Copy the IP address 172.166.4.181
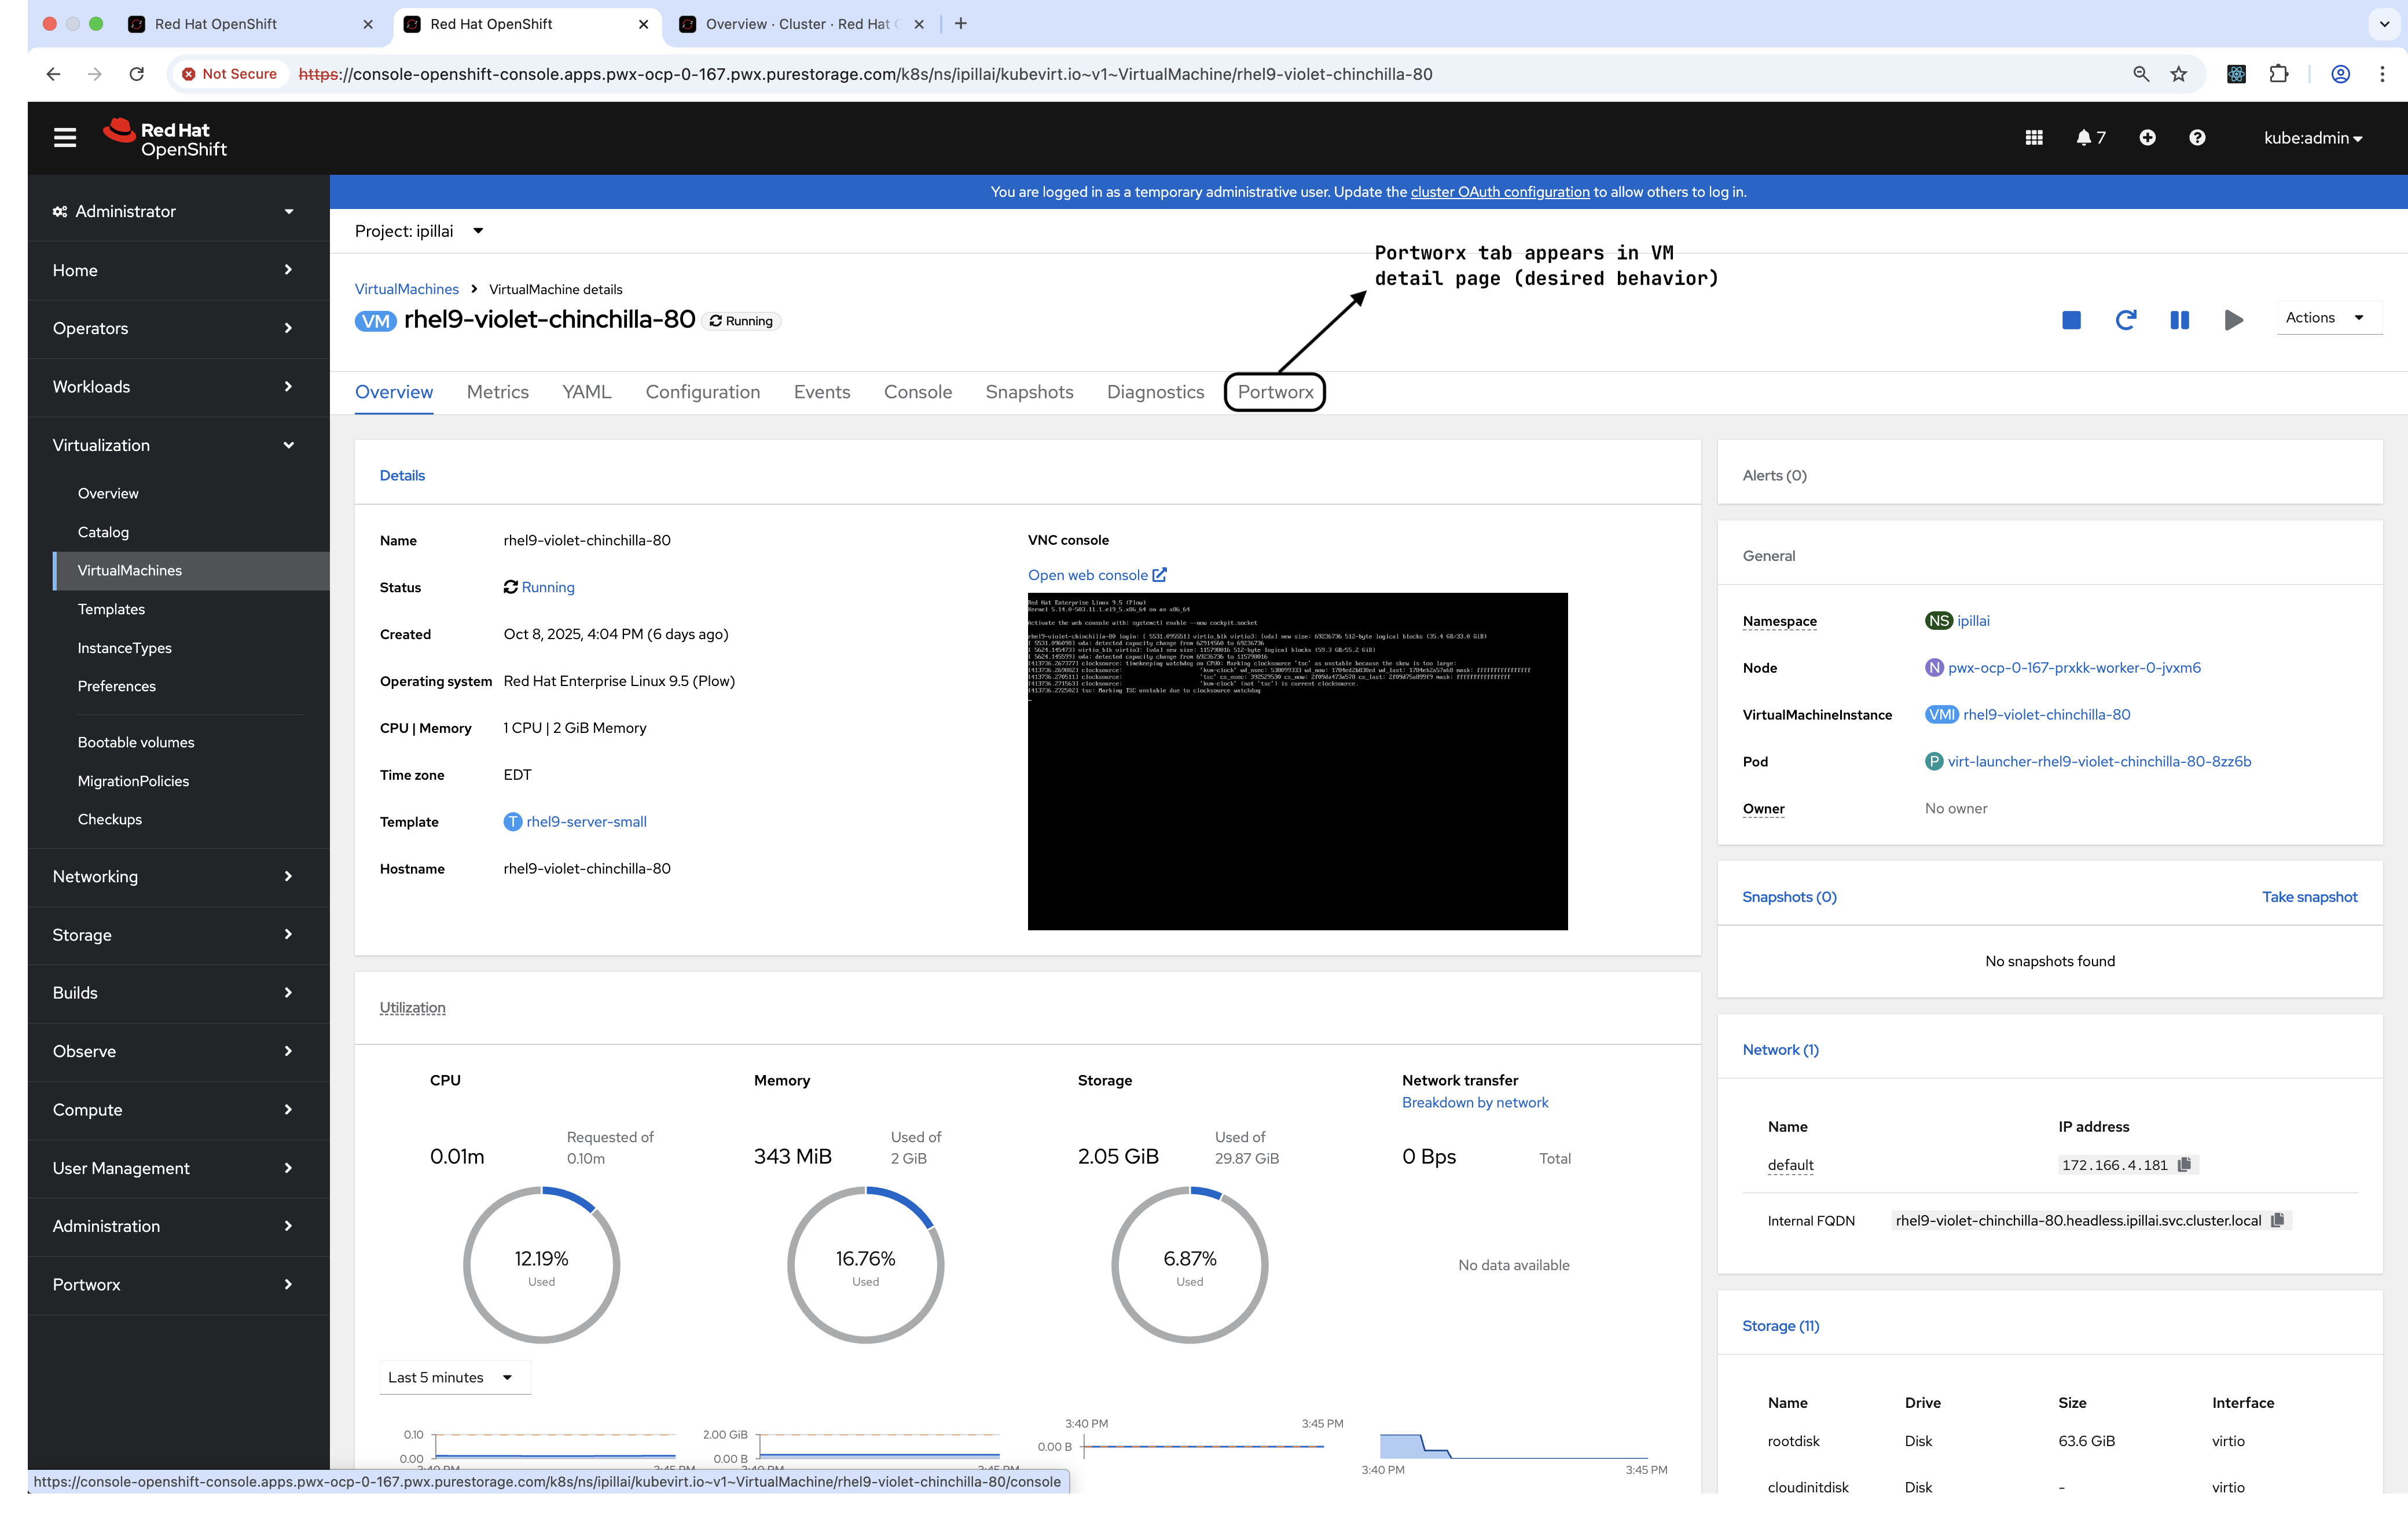Viewport: 2408px width, 1526px height. 2185,1165
